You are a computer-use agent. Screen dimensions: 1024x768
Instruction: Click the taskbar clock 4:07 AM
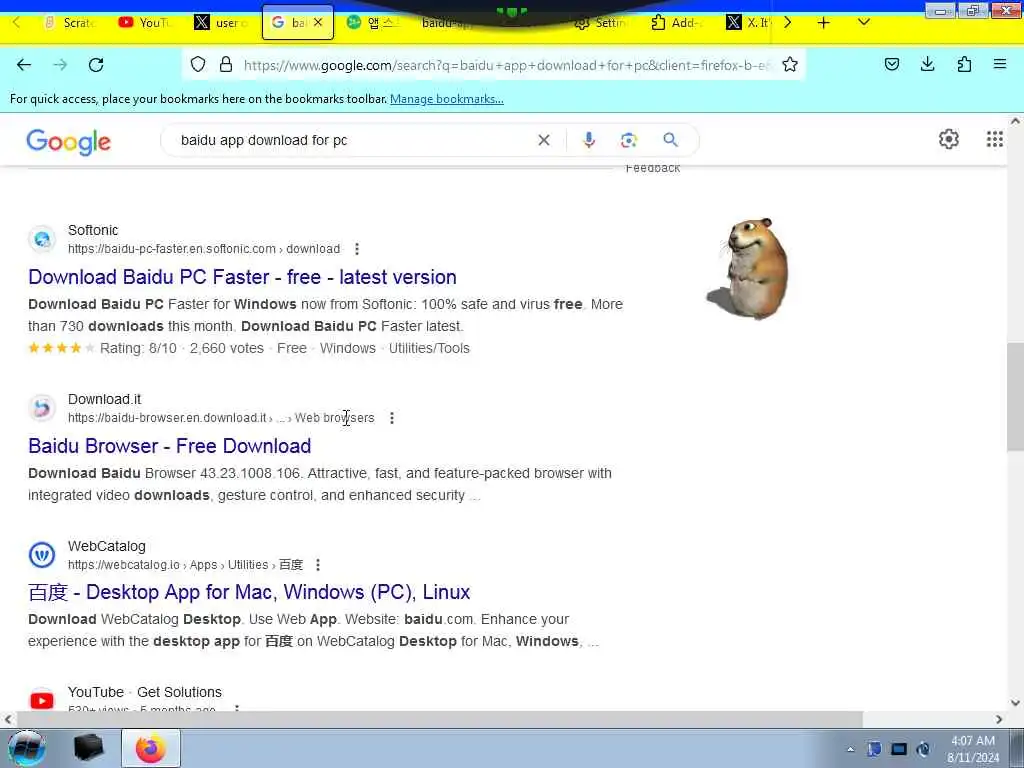click(973, 741)
